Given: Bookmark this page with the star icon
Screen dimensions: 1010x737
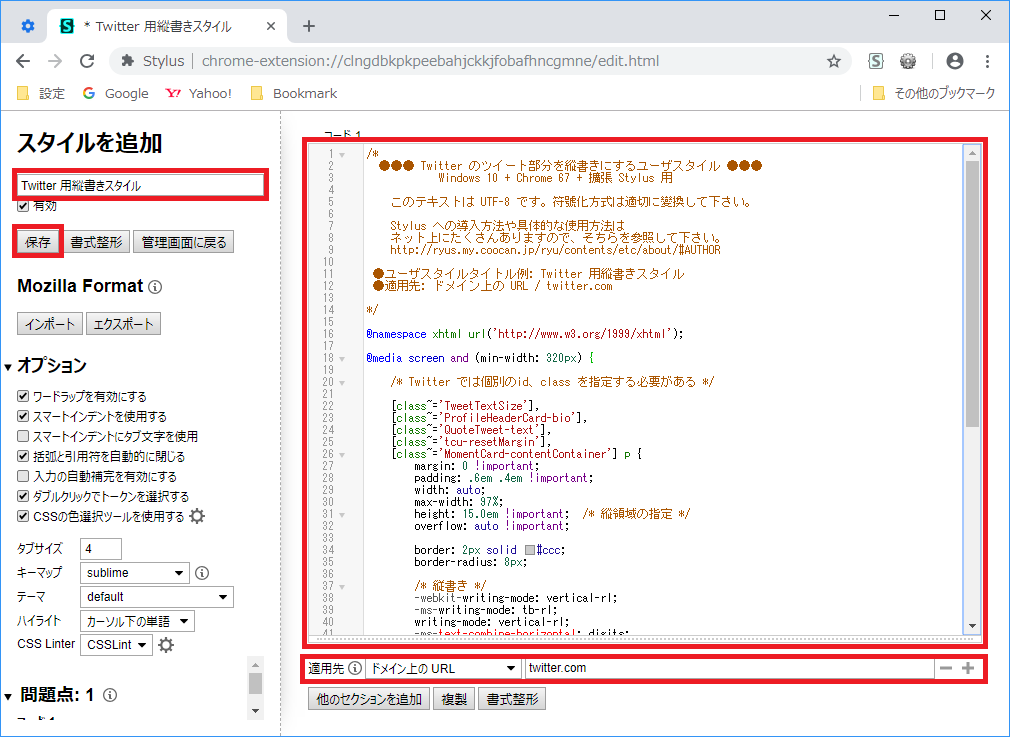Looking at the screenshot, I should (x=833, y=61).
